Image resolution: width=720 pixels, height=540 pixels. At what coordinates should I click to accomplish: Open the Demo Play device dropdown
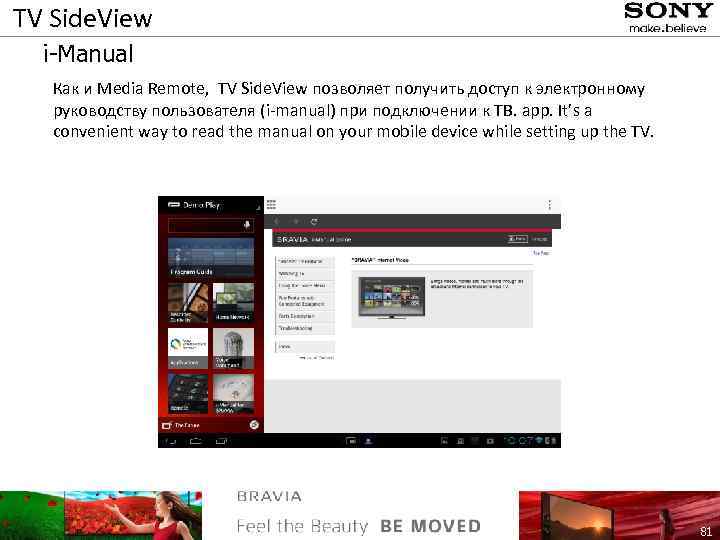[x=211, y=205]
